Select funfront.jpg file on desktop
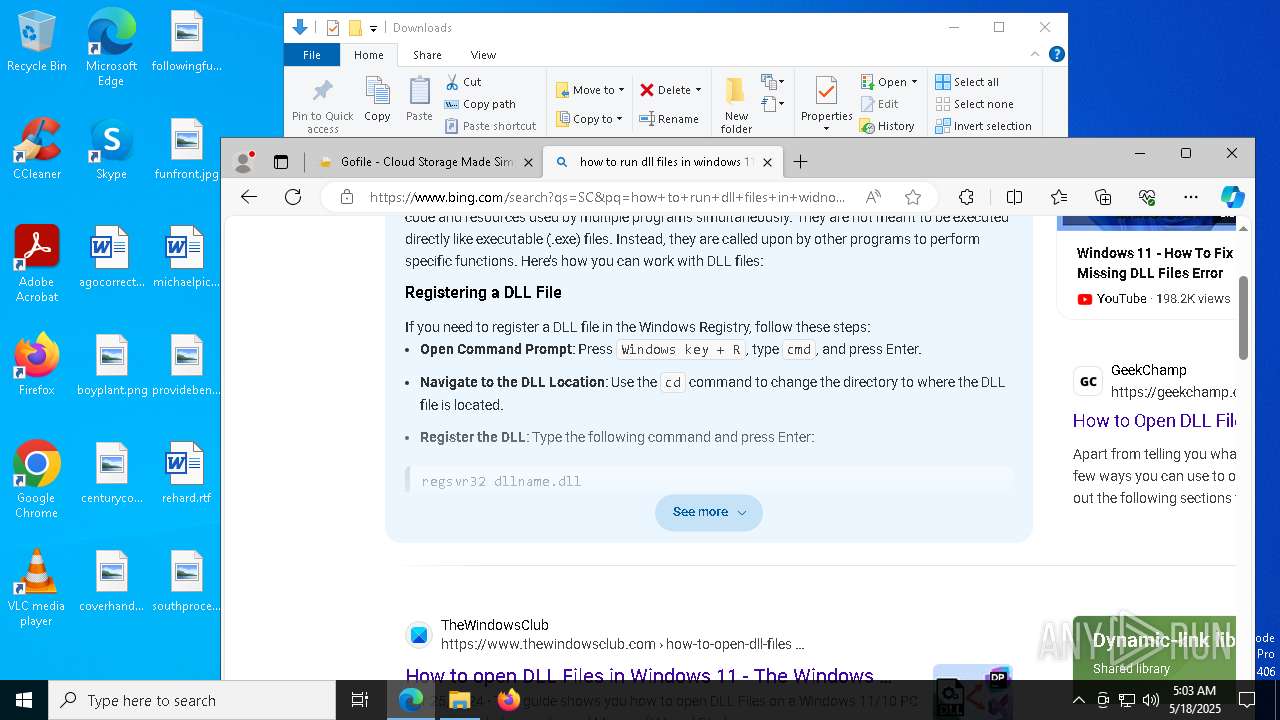 tap(186, 149)
